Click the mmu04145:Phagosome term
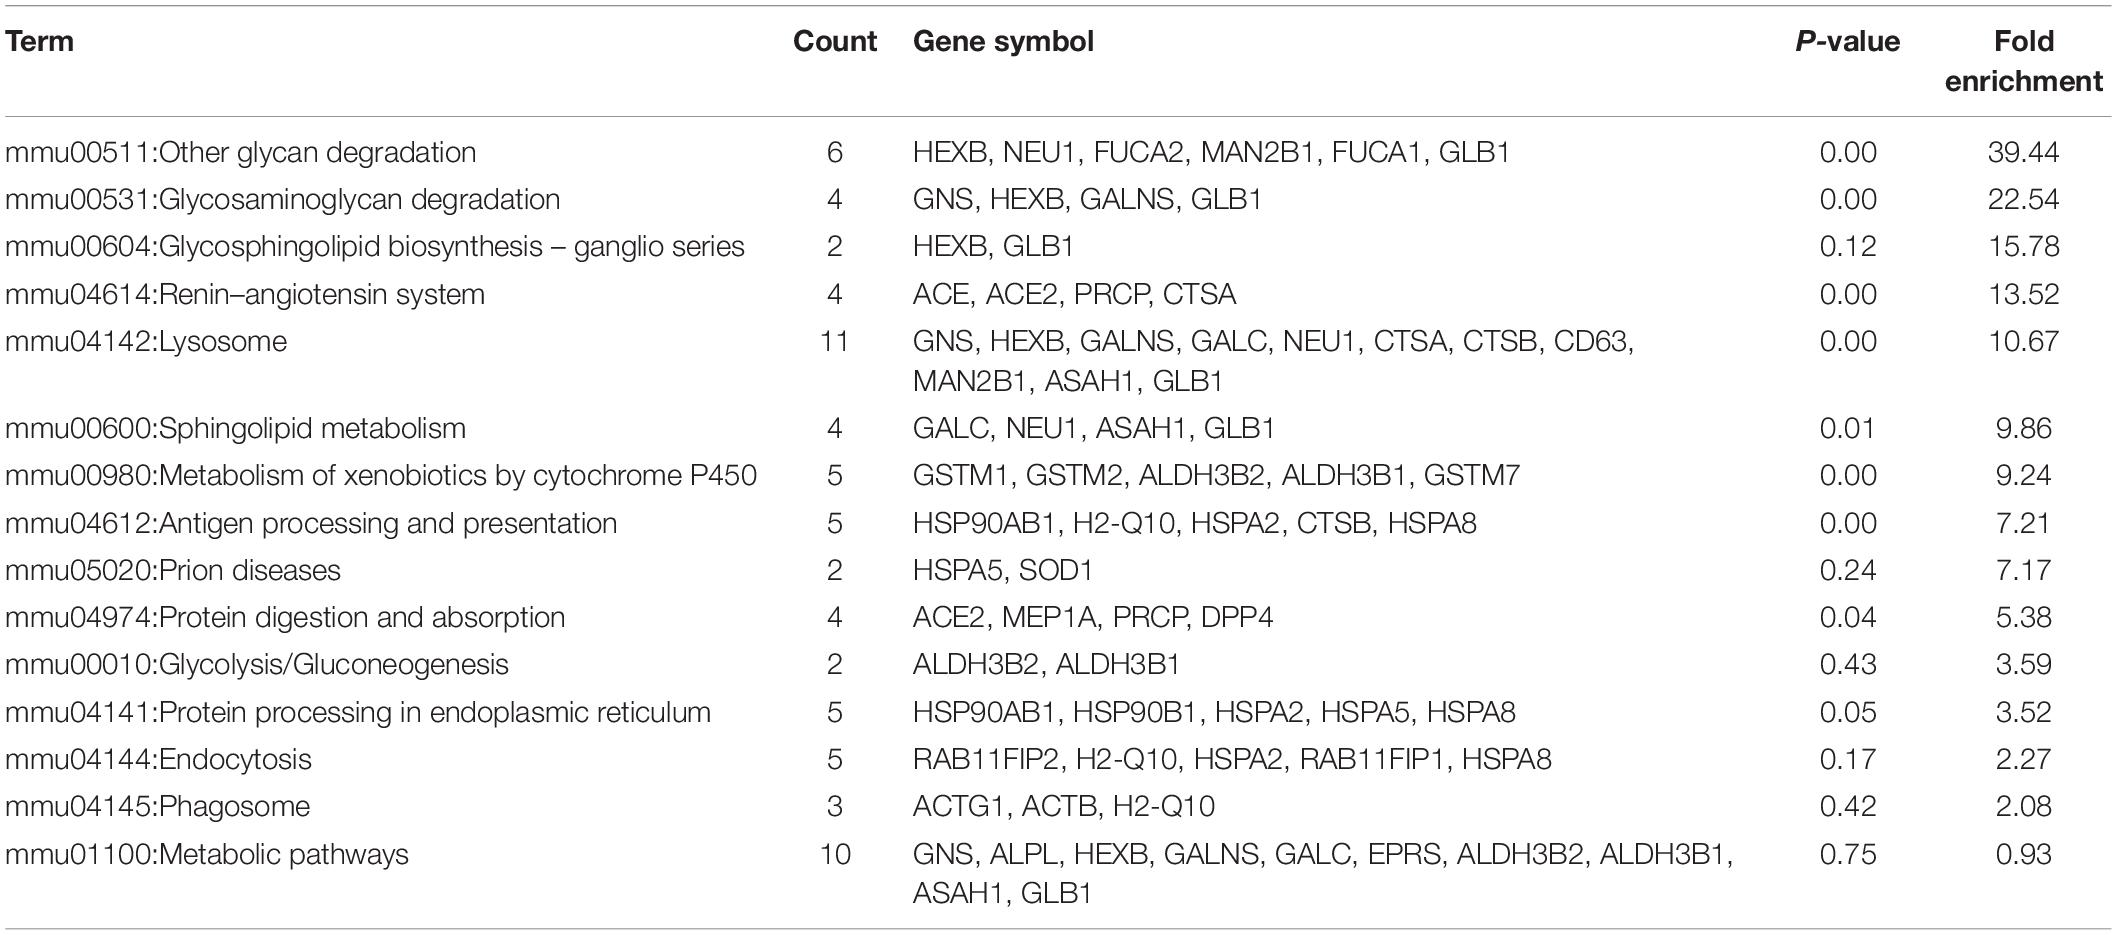The width and height of the screenshot is (2117, 935). [x=157, y=806]
